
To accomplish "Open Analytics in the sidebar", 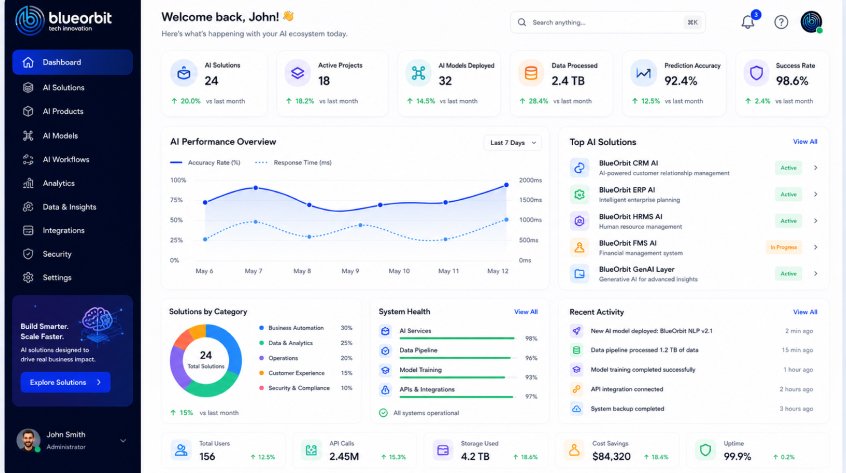I will pos(72,183).
